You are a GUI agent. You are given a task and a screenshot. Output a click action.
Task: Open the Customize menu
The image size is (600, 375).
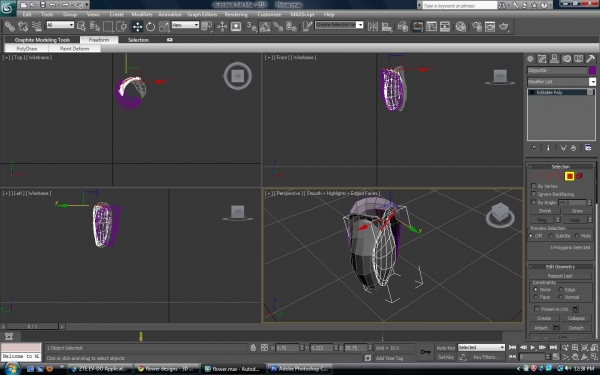click(269, 15)
